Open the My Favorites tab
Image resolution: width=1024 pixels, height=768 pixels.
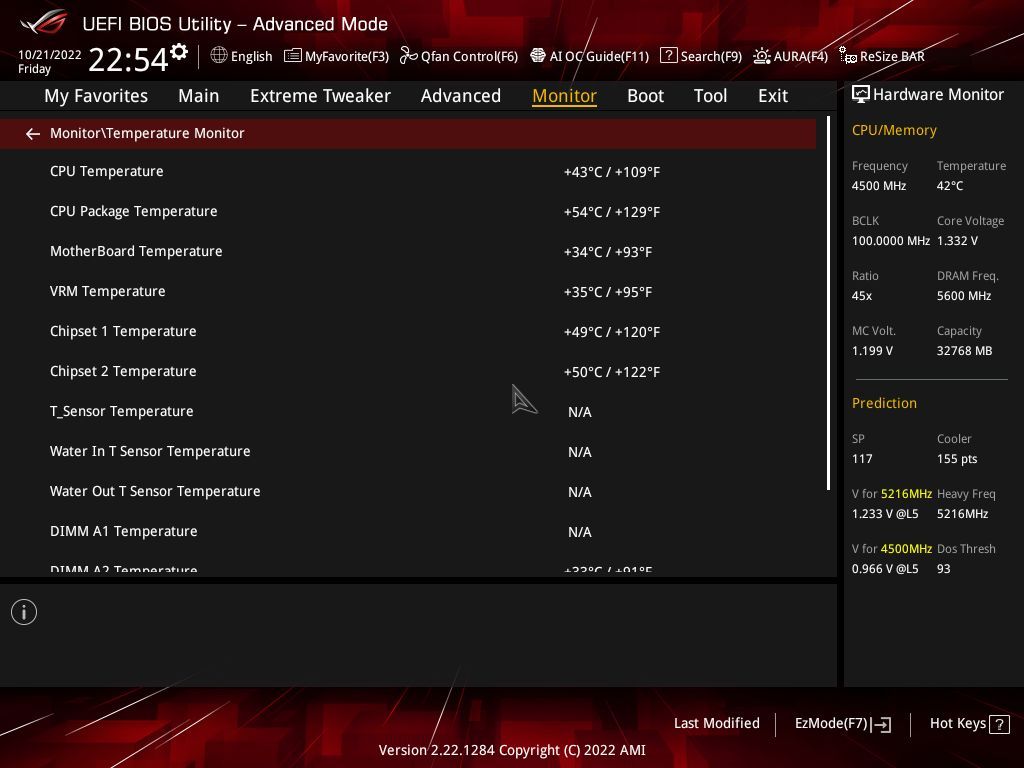tap(96, 96)
